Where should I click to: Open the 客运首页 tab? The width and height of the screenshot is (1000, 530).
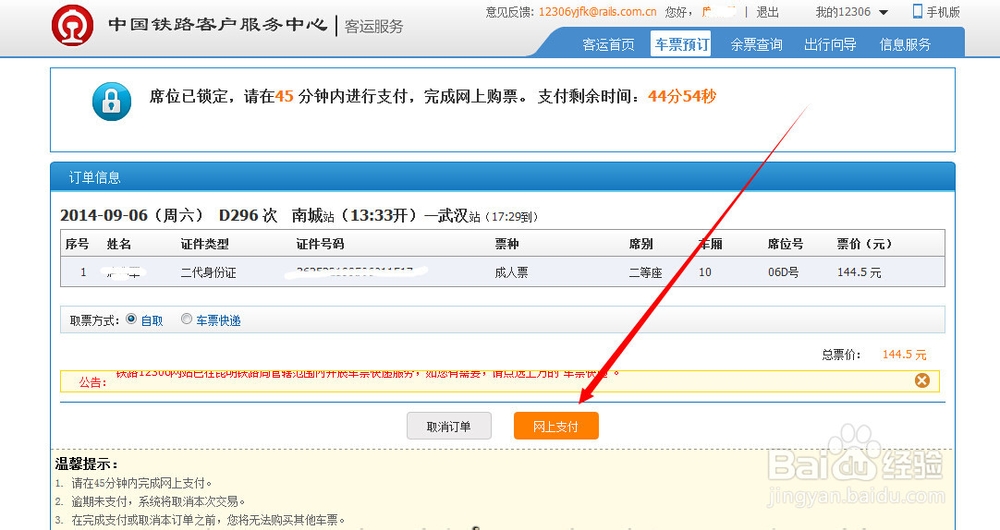click(608, 45)
